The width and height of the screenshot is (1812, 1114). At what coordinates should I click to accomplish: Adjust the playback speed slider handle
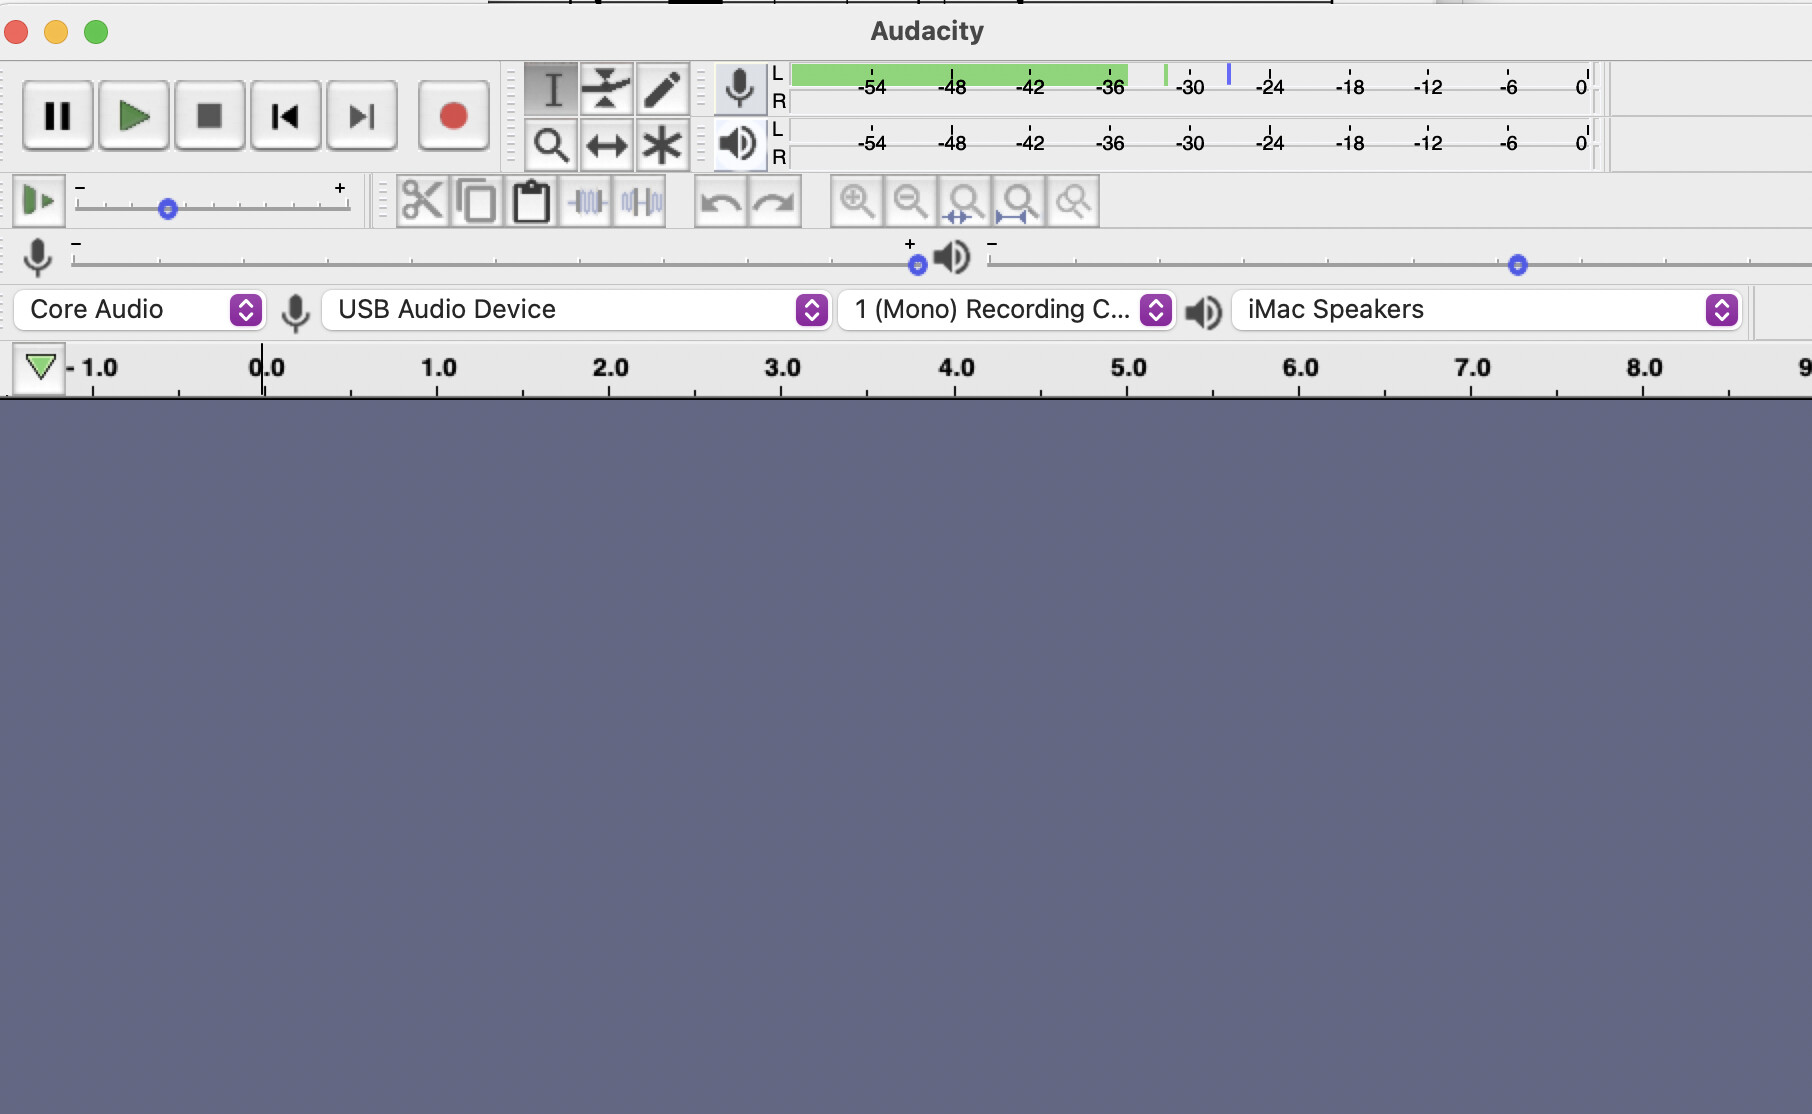[x=168, y=209]
